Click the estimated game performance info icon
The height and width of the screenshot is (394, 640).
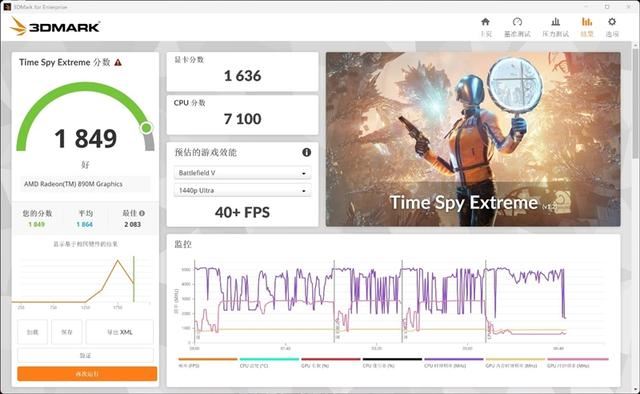[x=307, y=152]
